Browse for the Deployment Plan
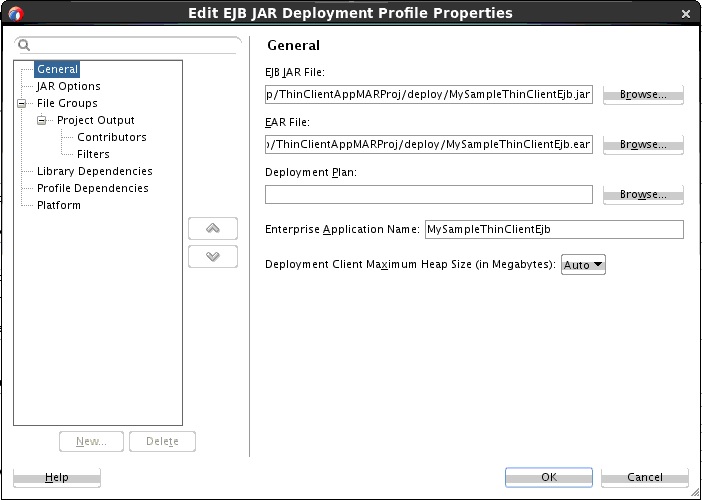This screenshot has height=500, width=702. pos(643,195)
